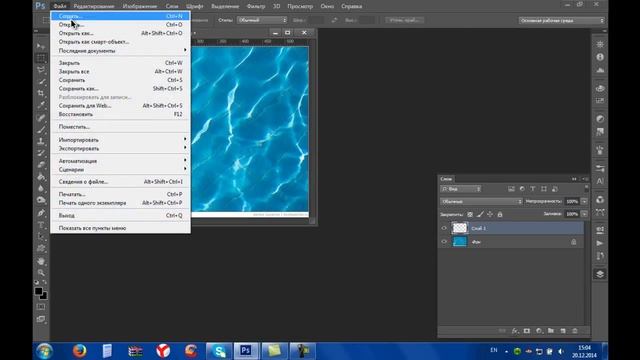The height and width of the screenshot is (360, 640).
Task: Toggle Quick Mask mode icon
Action: tap(41, 307)
